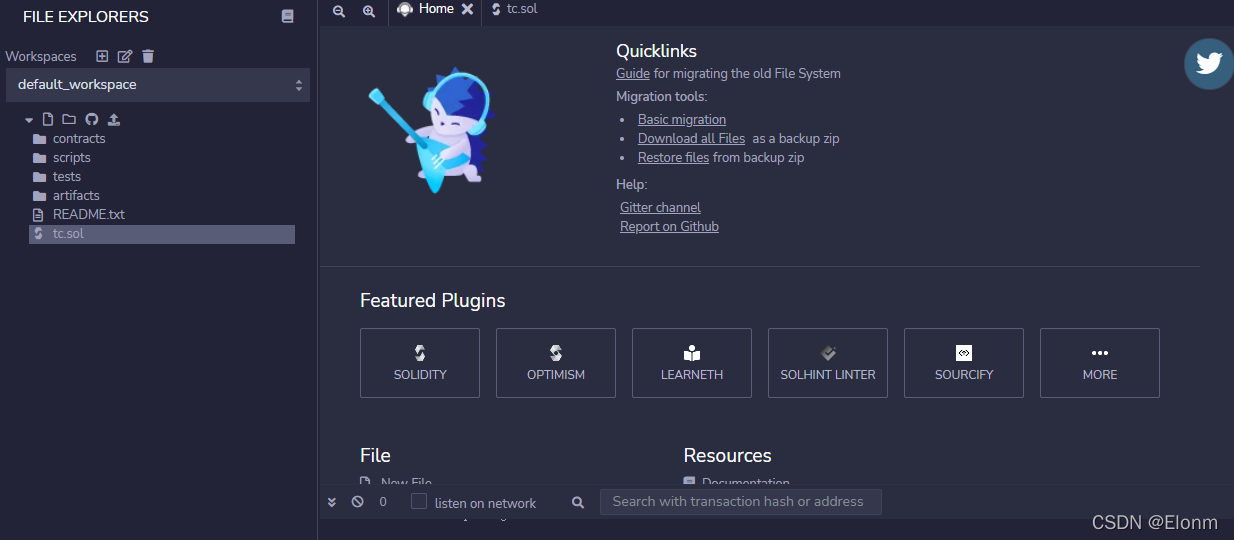Publish files to GitHub gist icon
The image size is (1234, 540).
[x=92, y=119]
